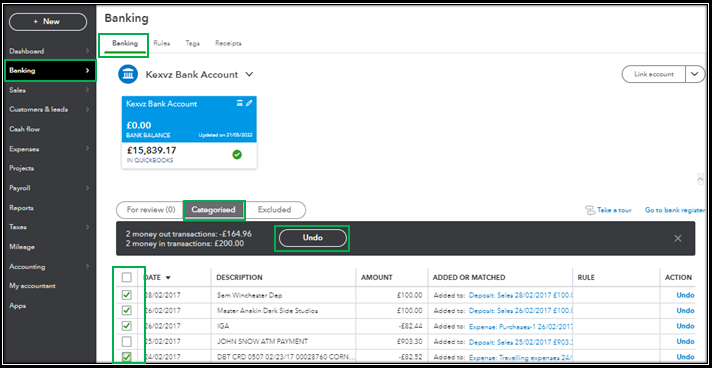Click the edit pencil icon on account card
Screen dimensions: 713x368
point(249,103)
